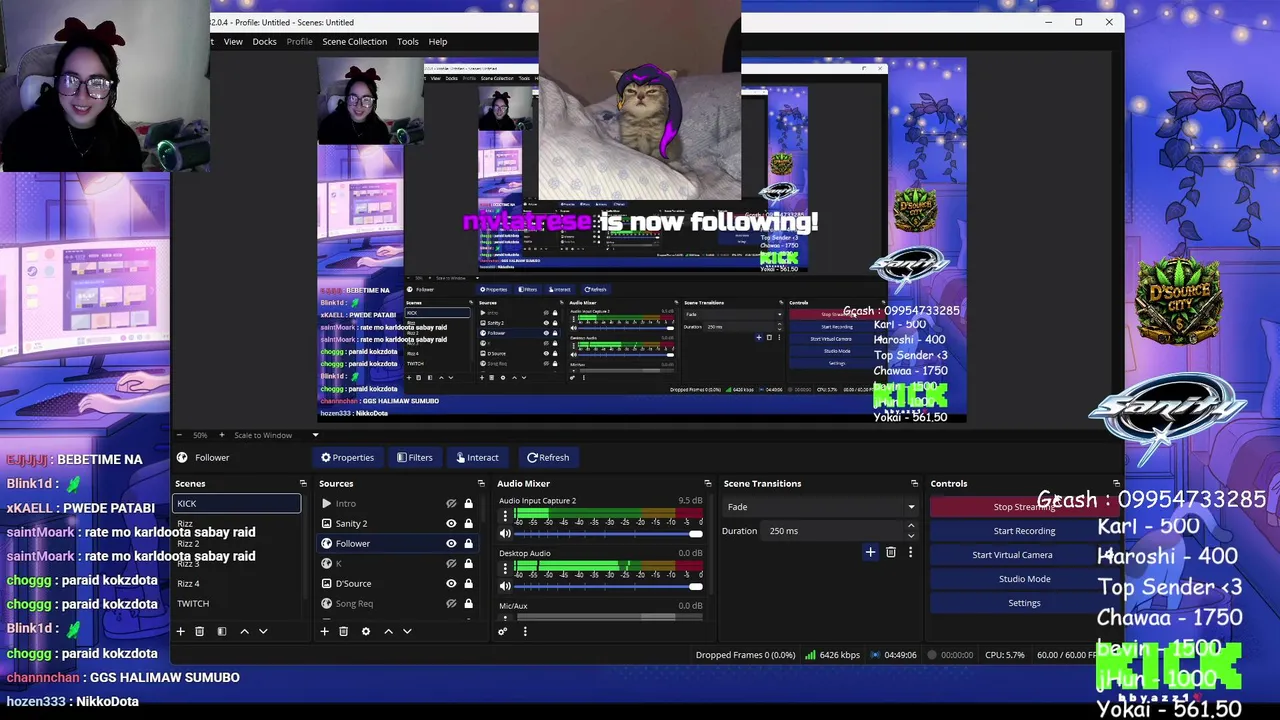Remove selected source via Sources trash icon
This screenshot has width=1280, height=720.
(343, 631)
